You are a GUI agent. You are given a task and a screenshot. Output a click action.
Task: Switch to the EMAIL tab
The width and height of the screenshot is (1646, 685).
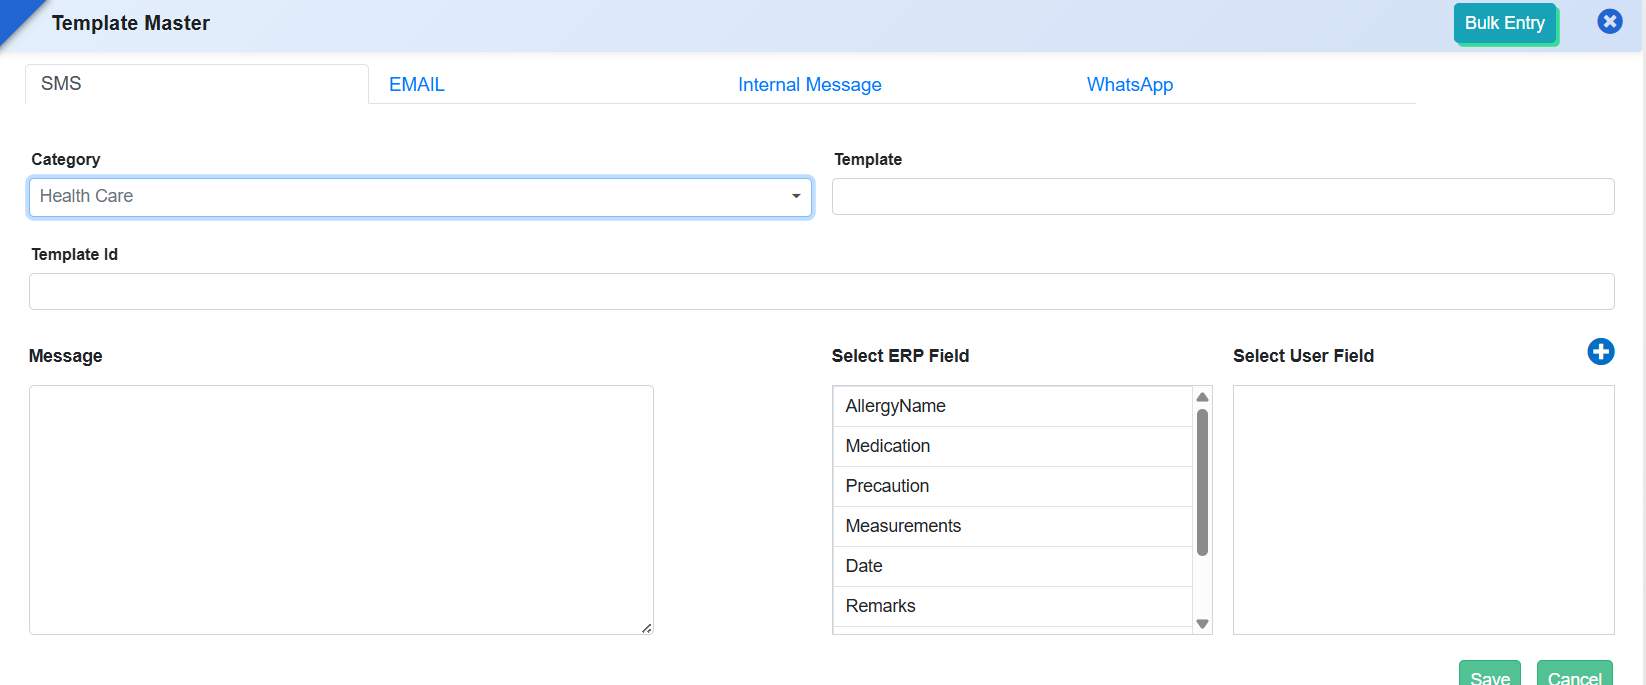(417, 85)
